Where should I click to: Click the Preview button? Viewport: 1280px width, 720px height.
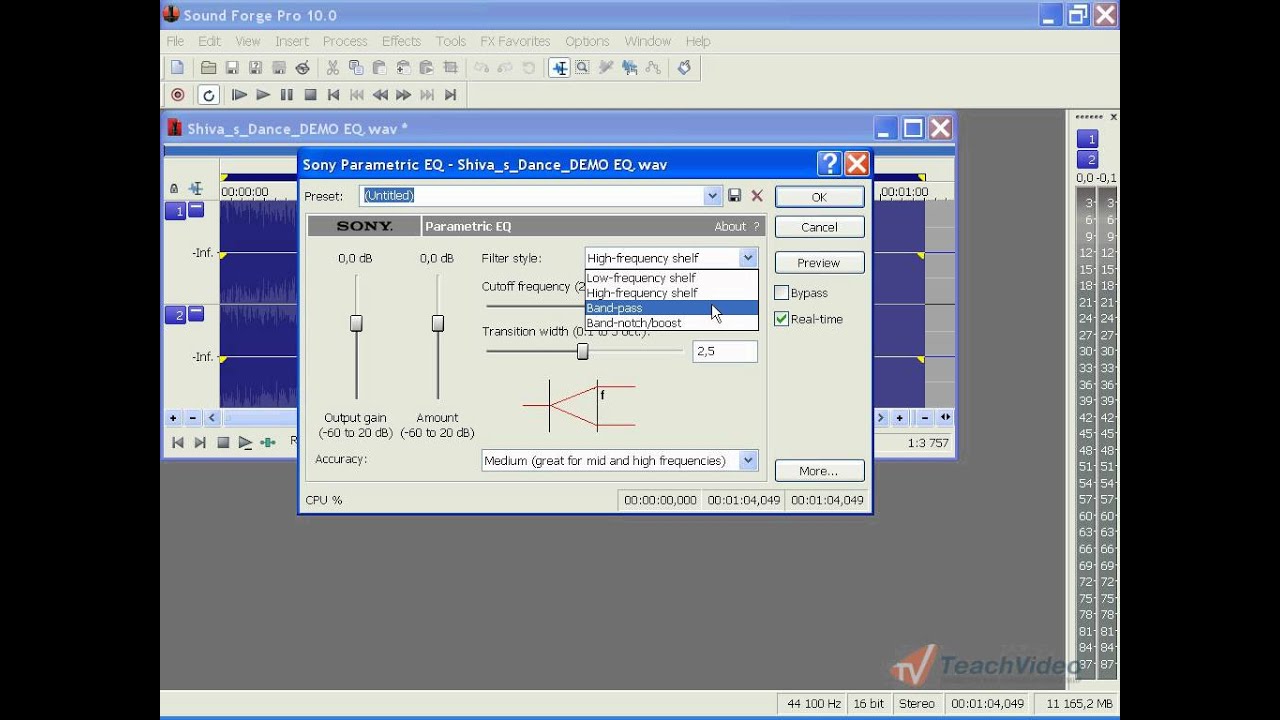pos(819,263)
